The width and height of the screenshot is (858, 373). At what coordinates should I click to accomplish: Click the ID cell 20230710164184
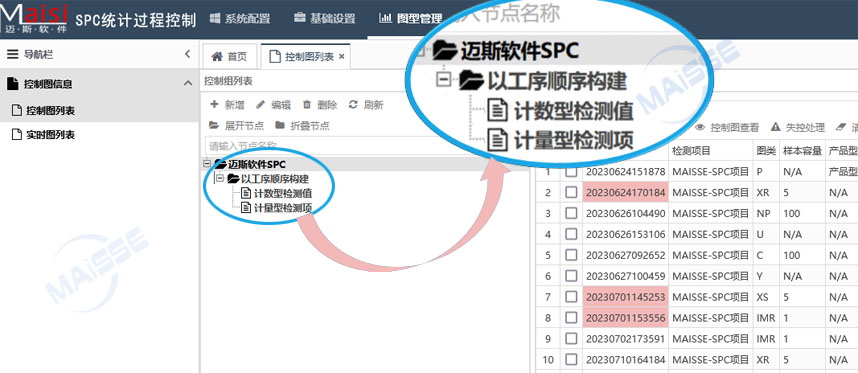(625, 359)
